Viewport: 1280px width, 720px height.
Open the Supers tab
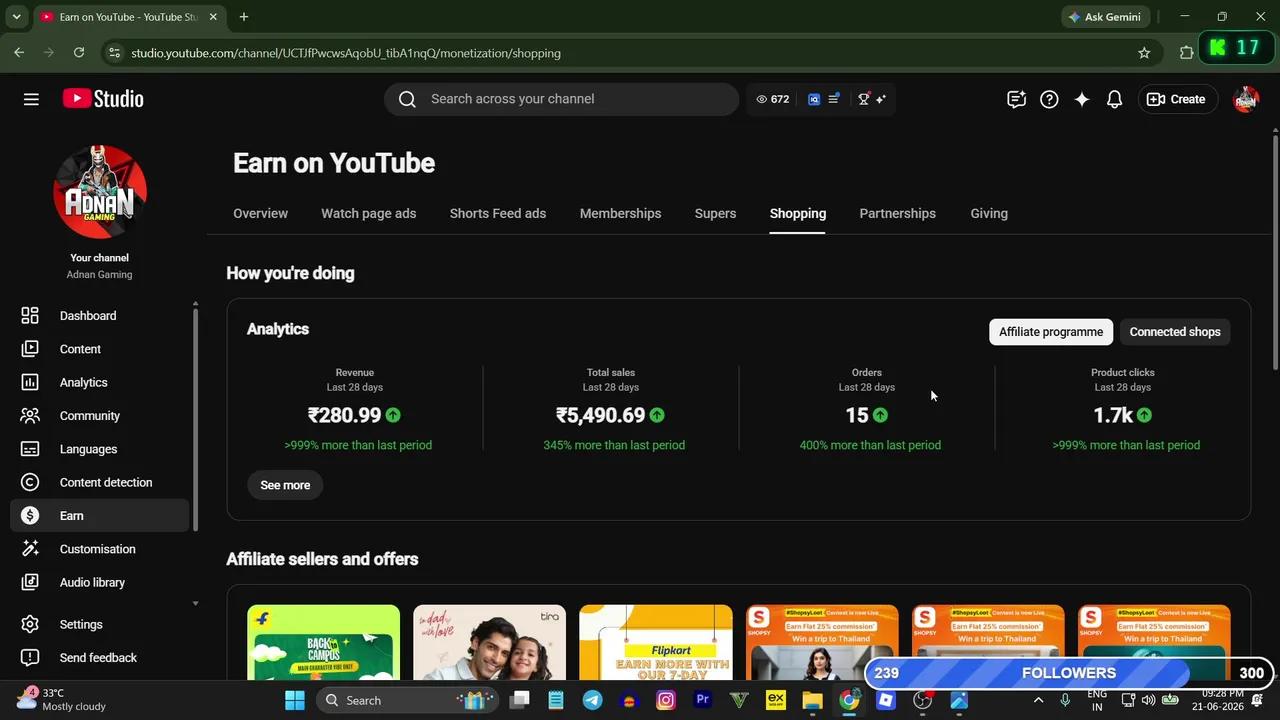[x=715, y=213]
